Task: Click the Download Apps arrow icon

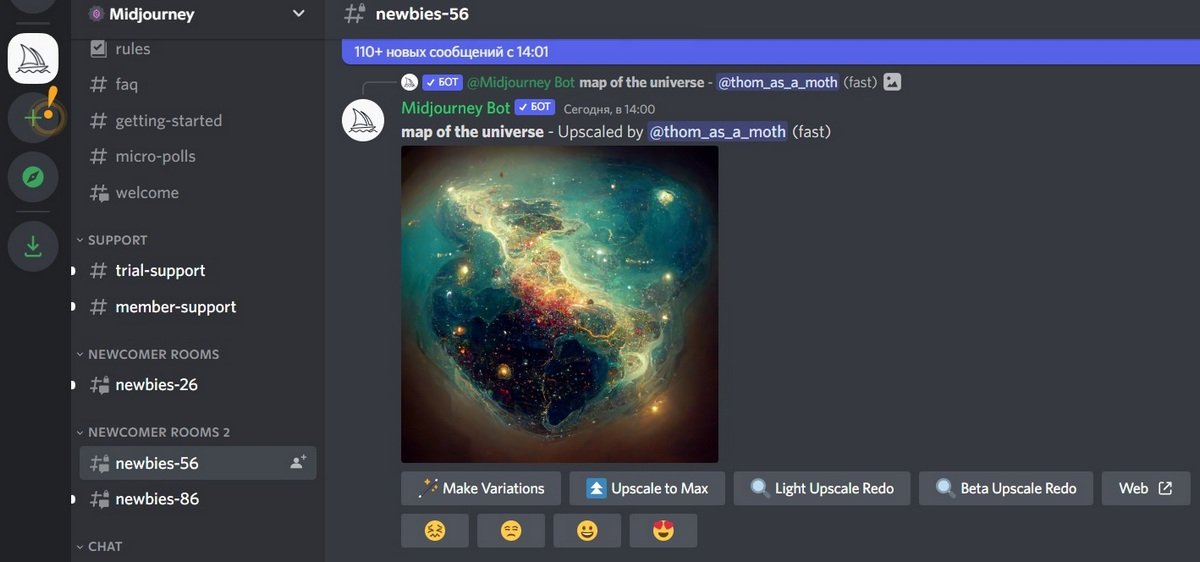Action: coord(33,246)
